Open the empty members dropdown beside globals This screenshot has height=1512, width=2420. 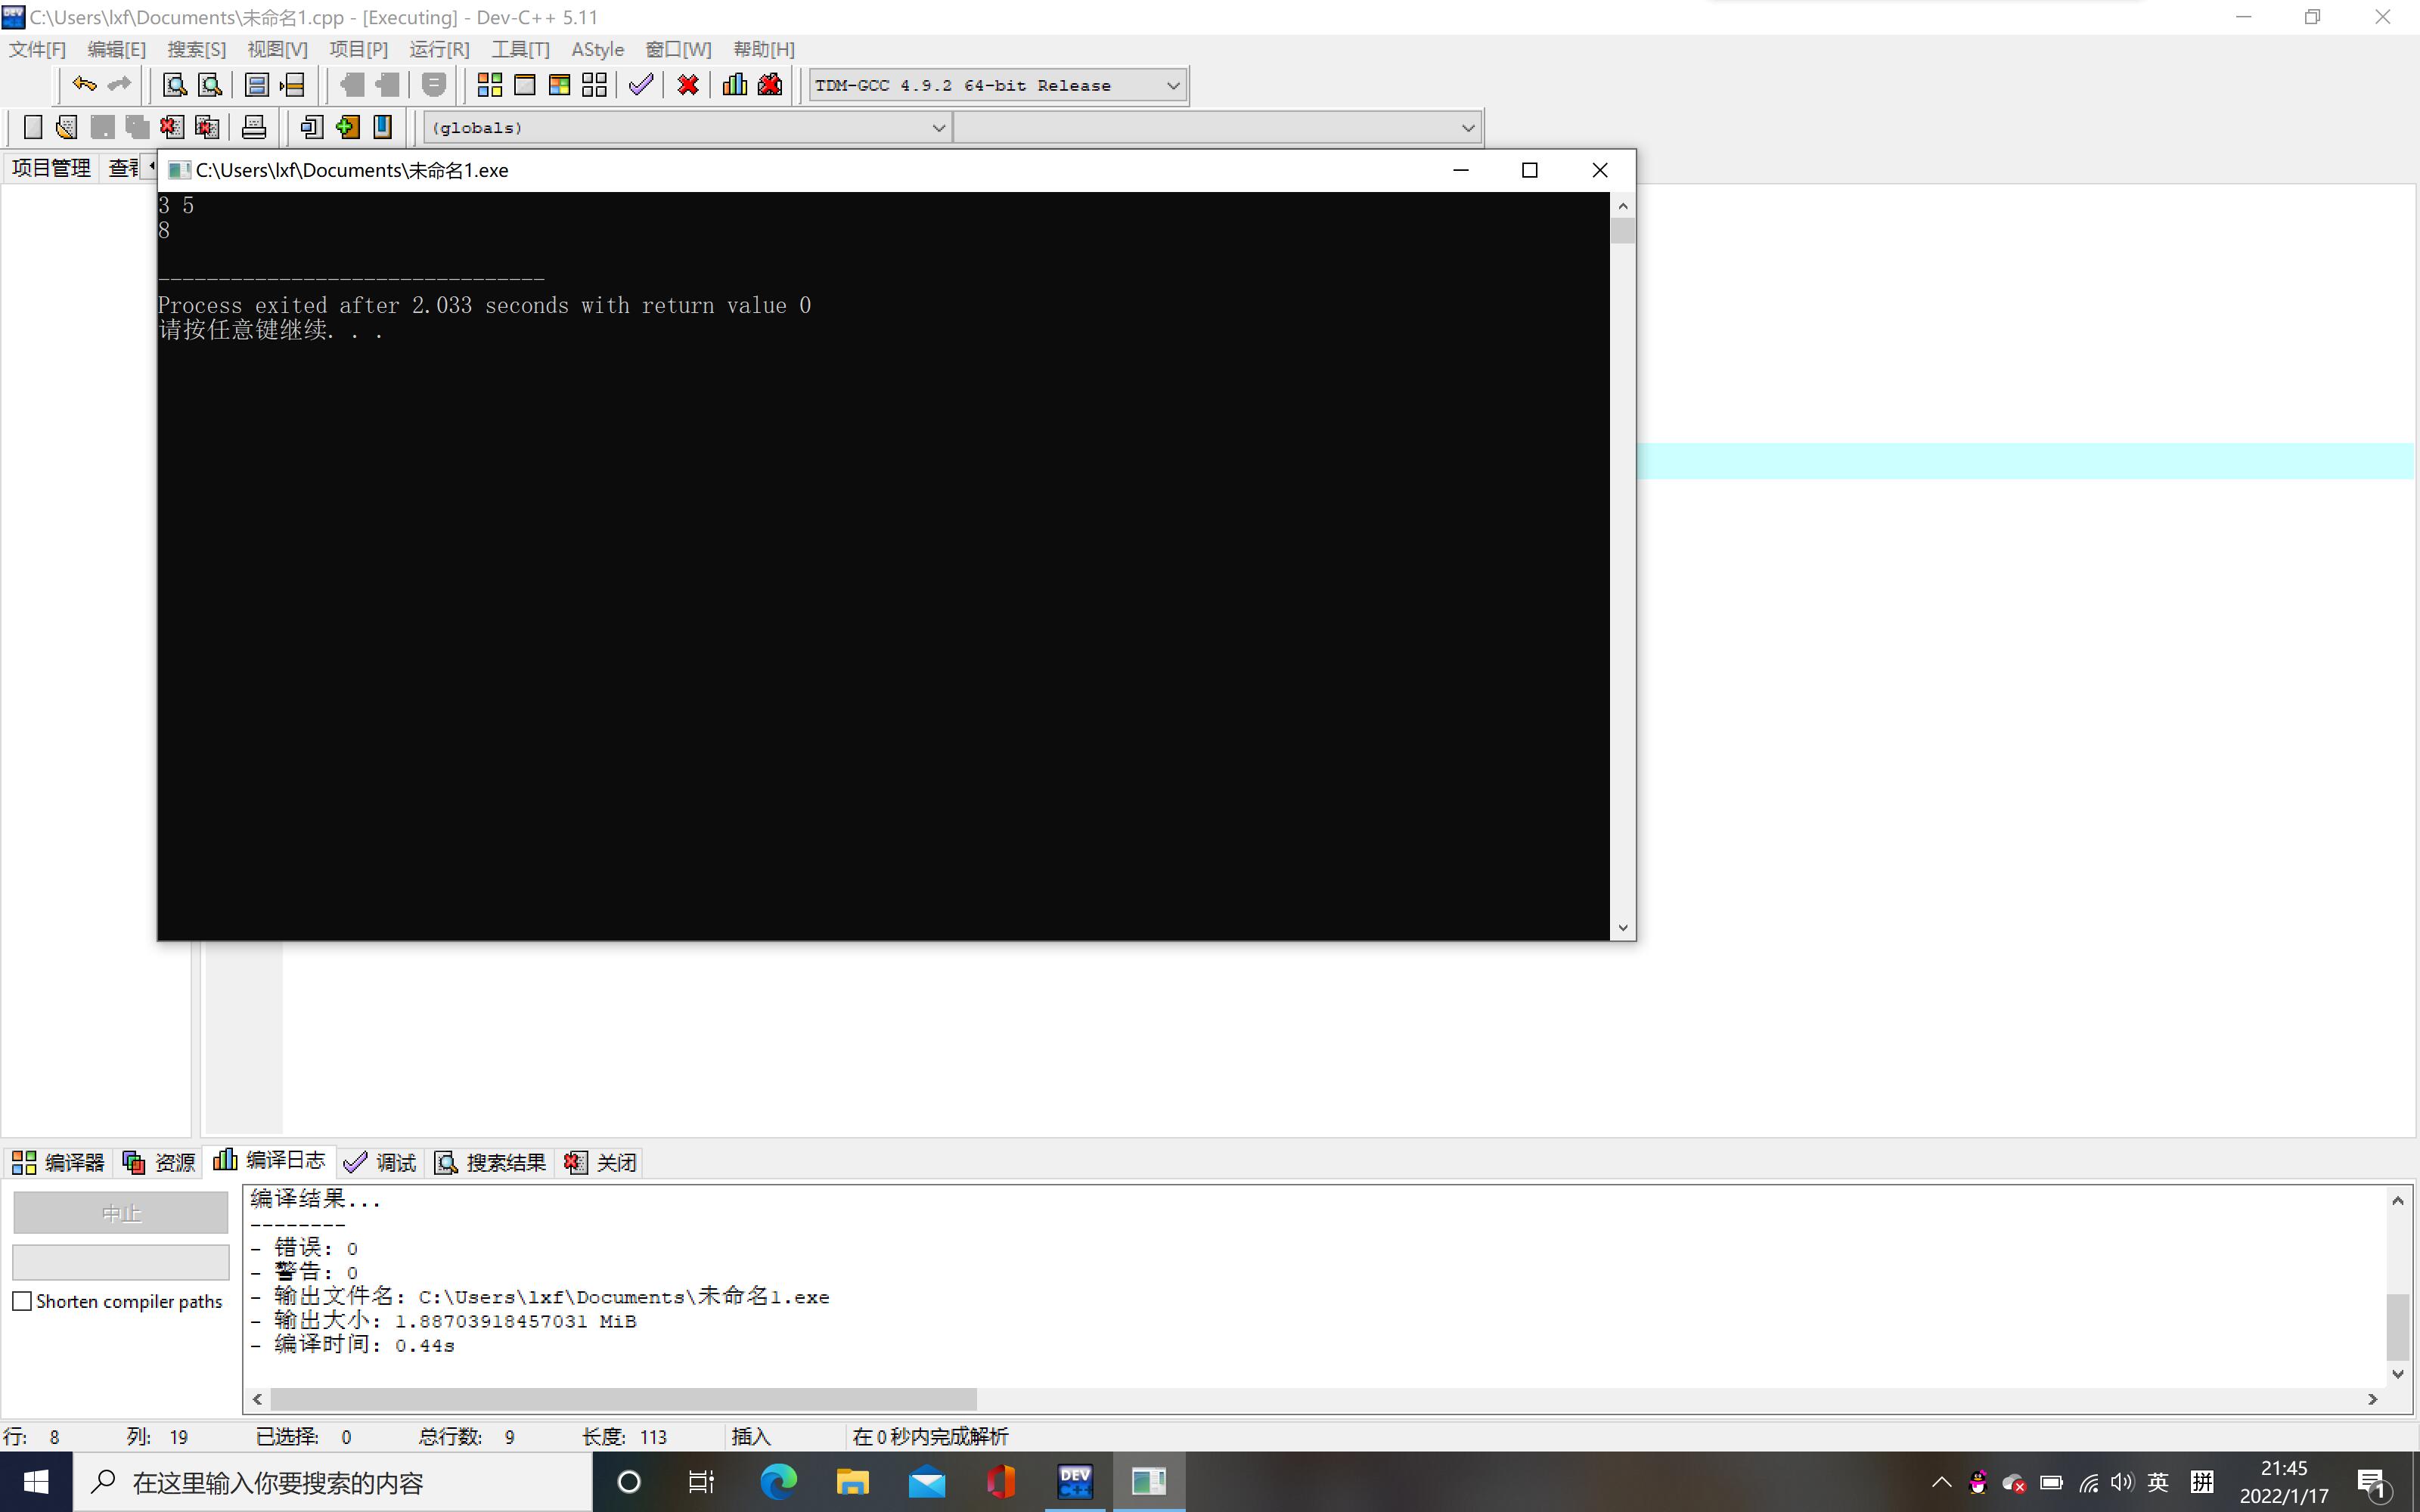(1467, 128)
